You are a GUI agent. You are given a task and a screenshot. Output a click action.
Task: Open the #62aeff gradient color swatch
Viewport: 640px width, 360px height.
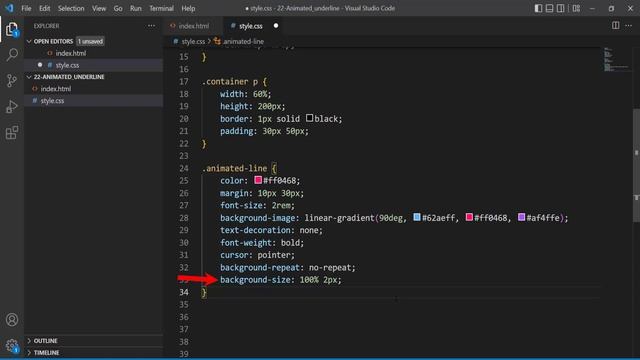click(417, 217)
